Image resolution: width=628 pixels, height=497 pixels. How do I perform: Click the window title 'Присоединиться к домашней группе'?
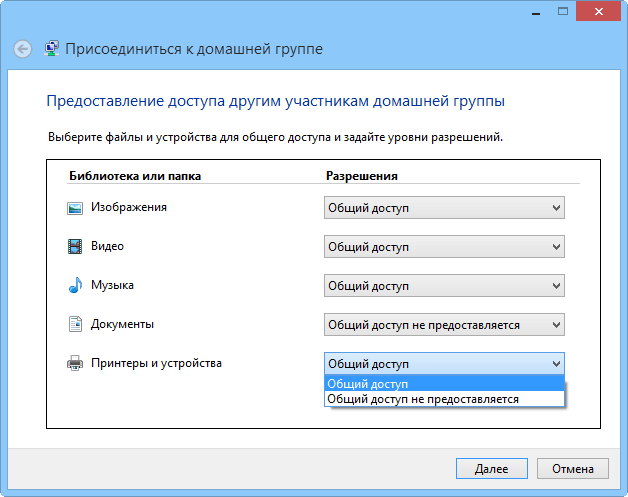194,49
